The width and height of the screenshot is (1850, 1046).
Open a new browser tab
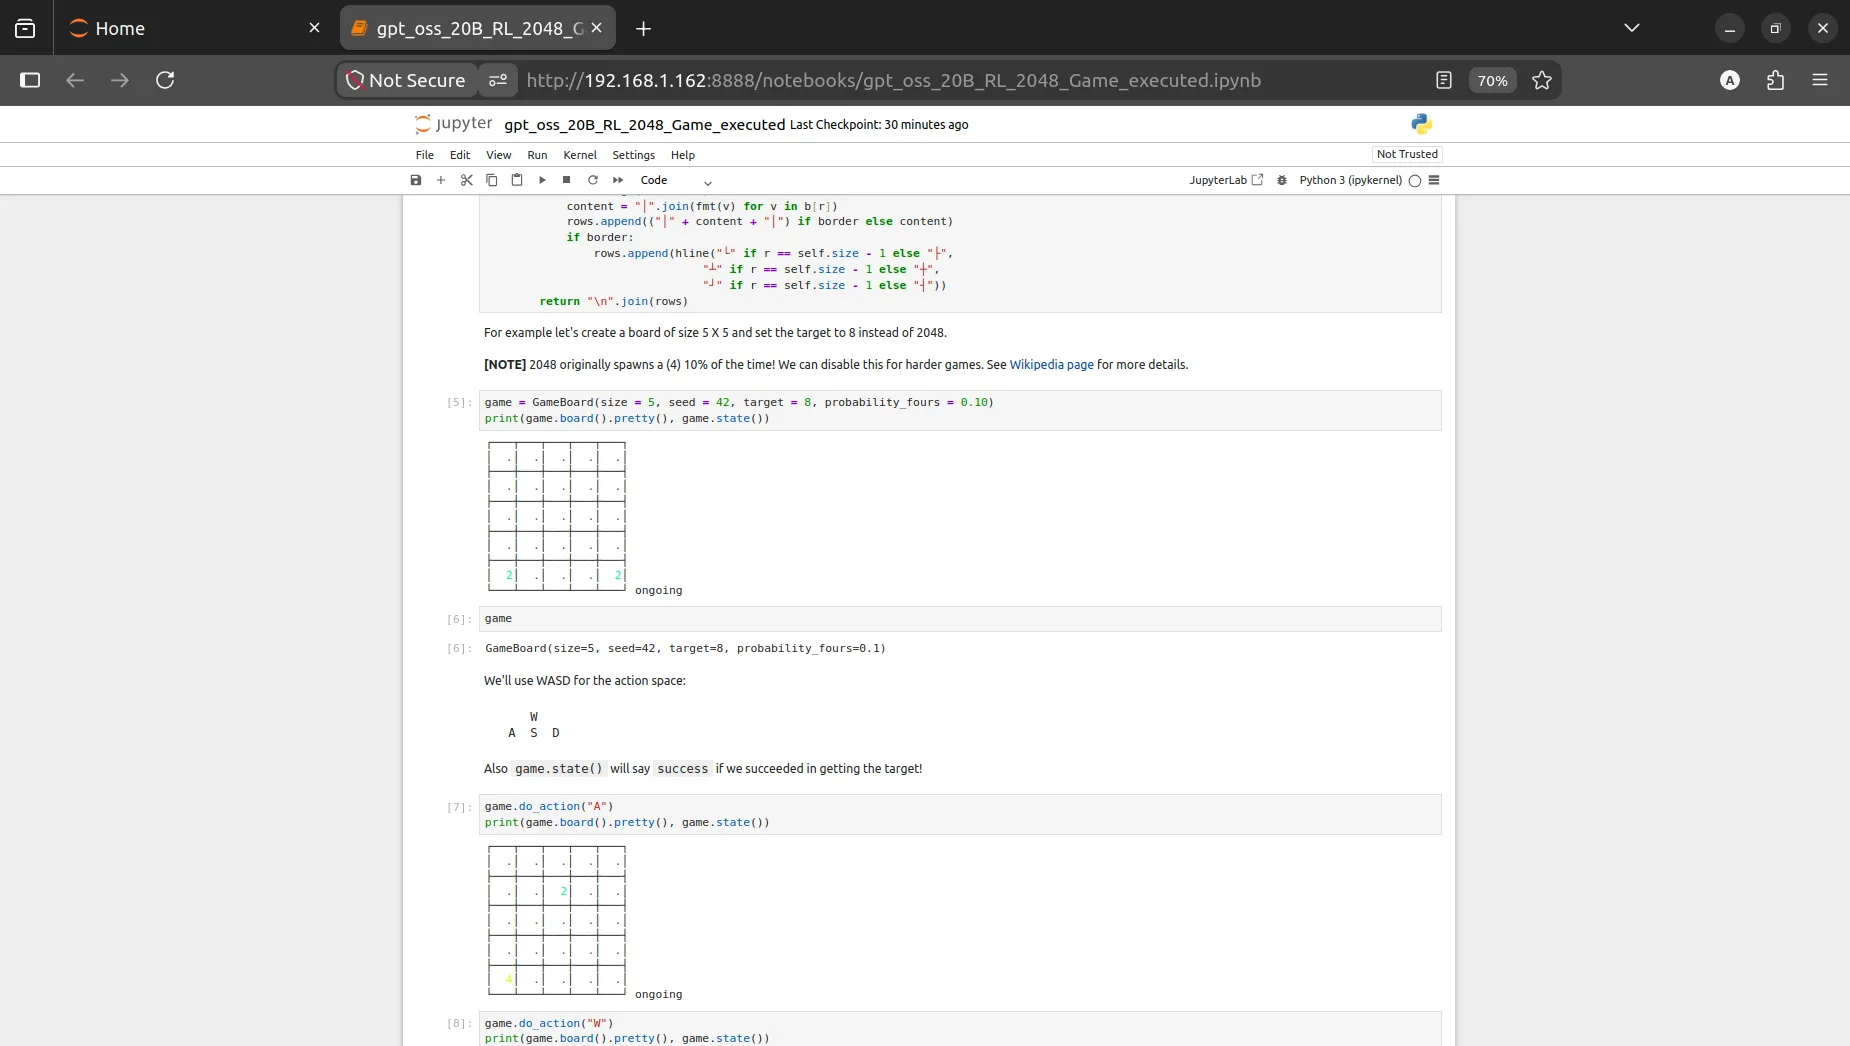tap(644, 29)
